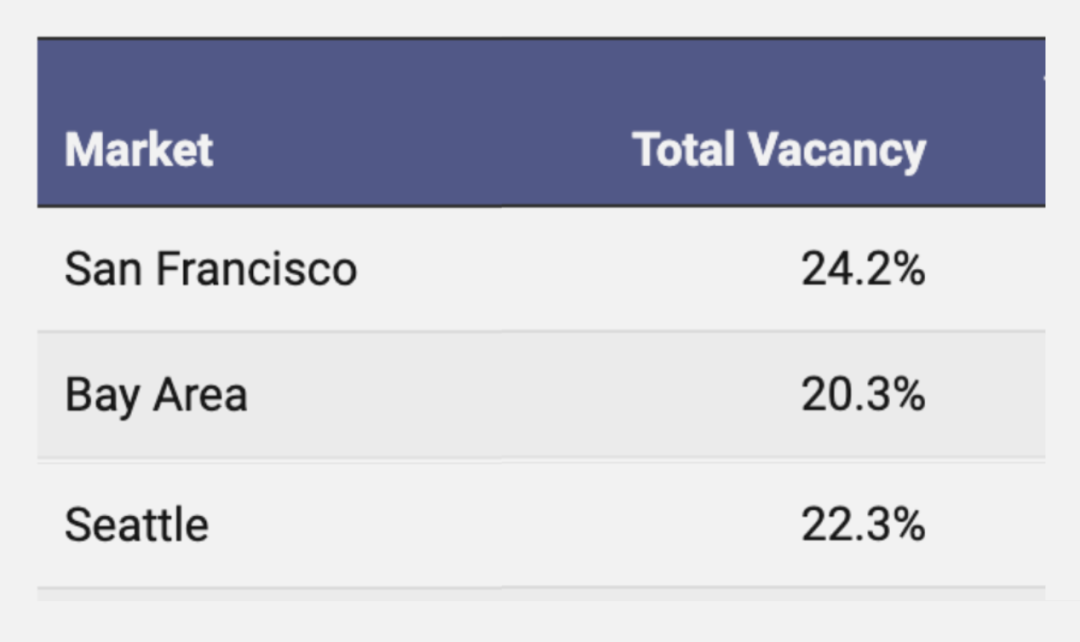Click the divider line below Seattle row
Image resolution: width=1080 pixels, height=642 pixels.
pos(541,588)
